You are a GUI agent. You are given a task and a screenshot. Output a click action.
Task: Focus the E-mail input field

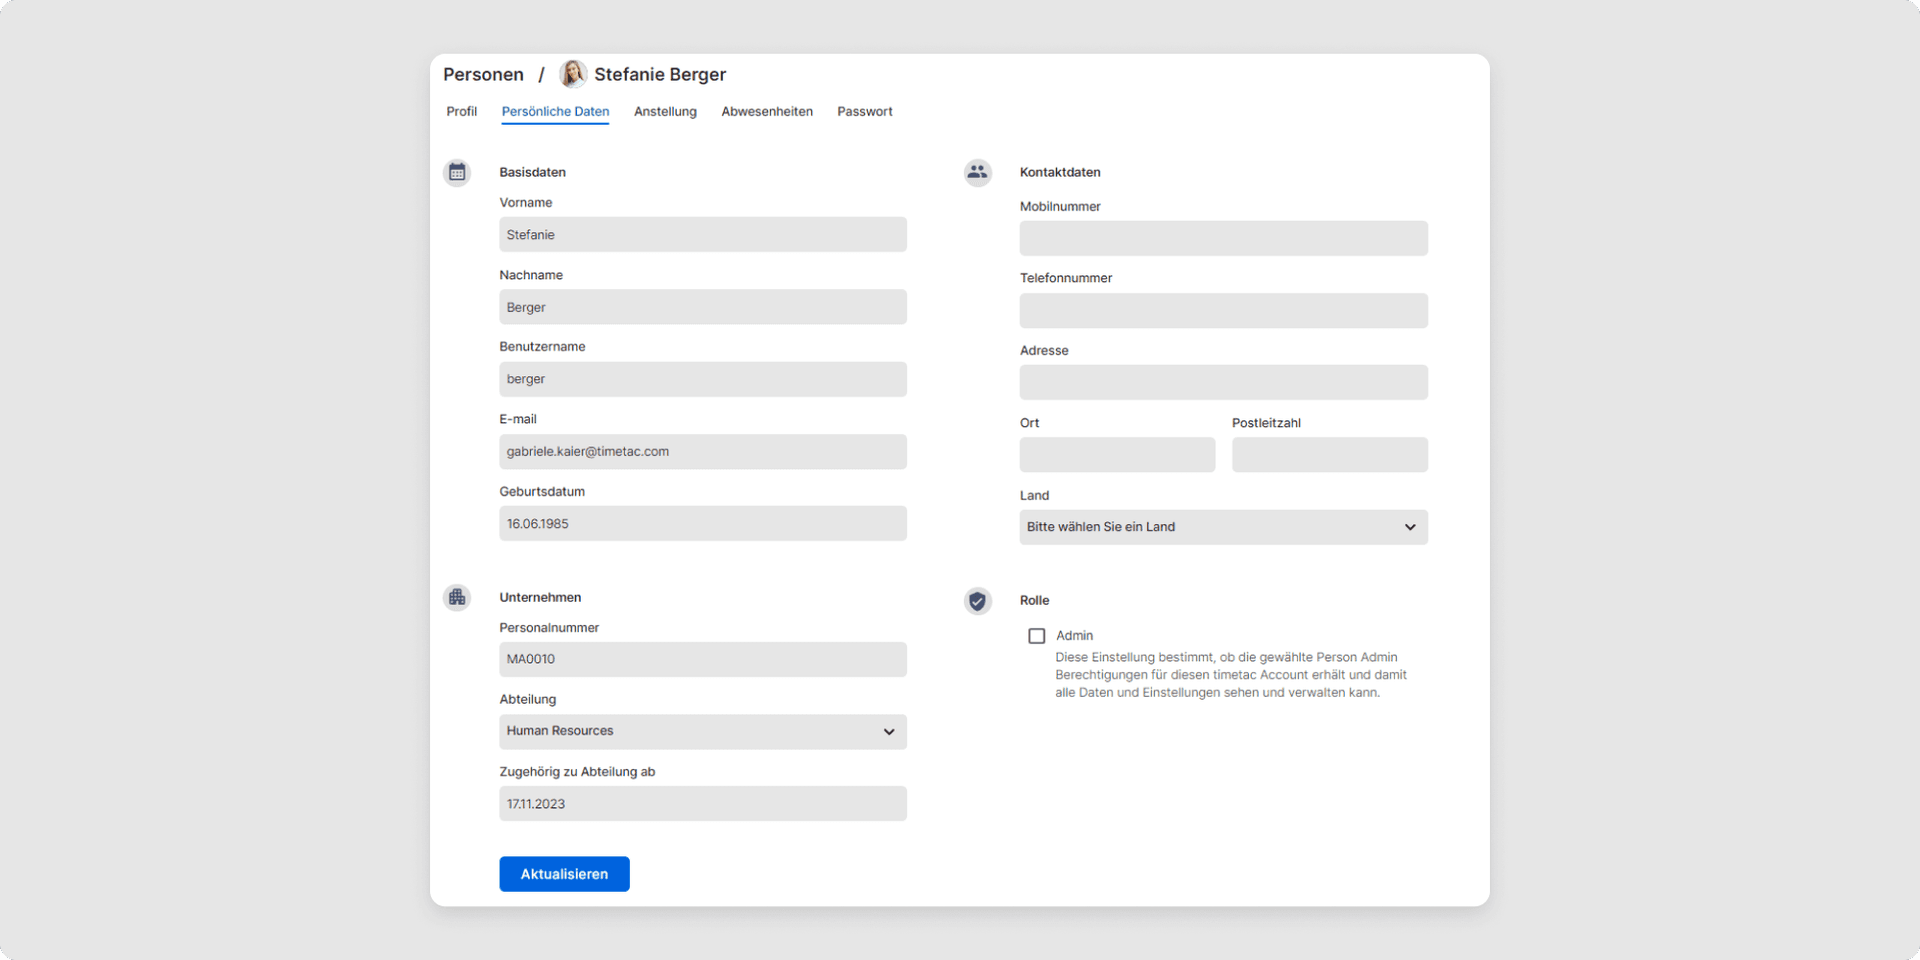coord(702,452)
